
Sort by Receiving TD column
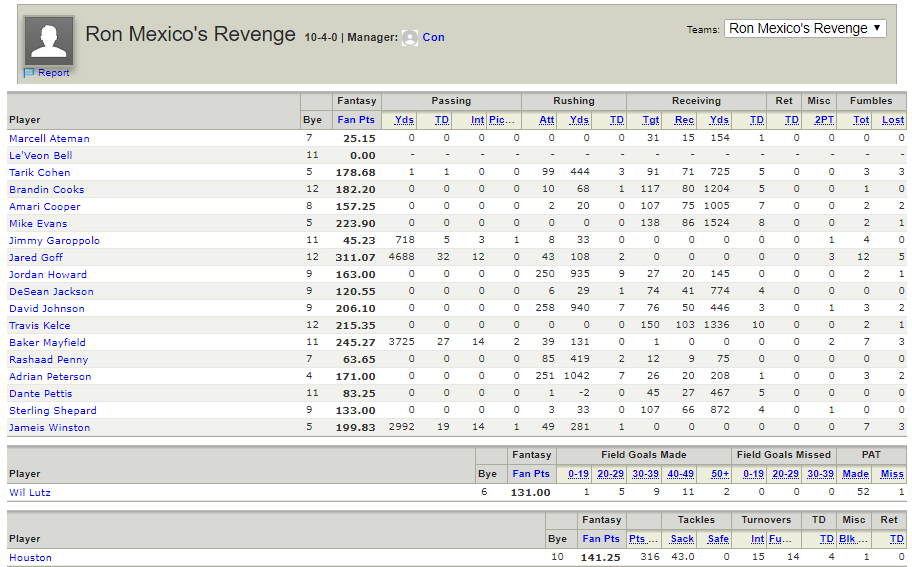click(x=757, y=120)
